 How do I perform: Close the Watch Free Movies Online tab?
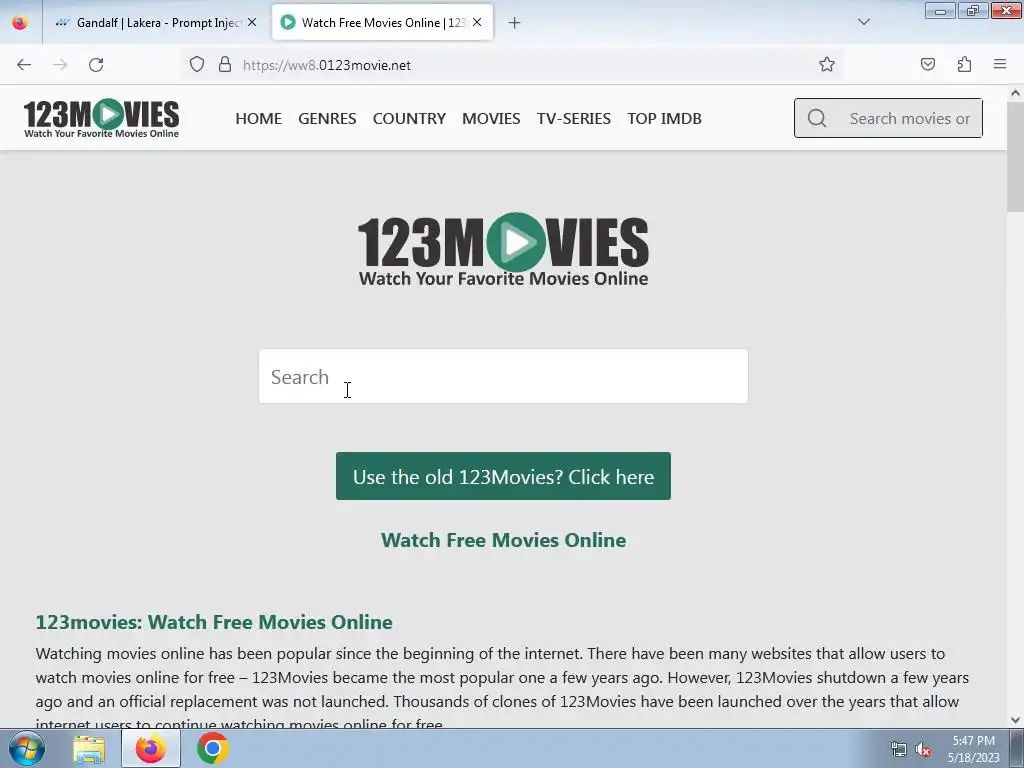tap(477, 22)
